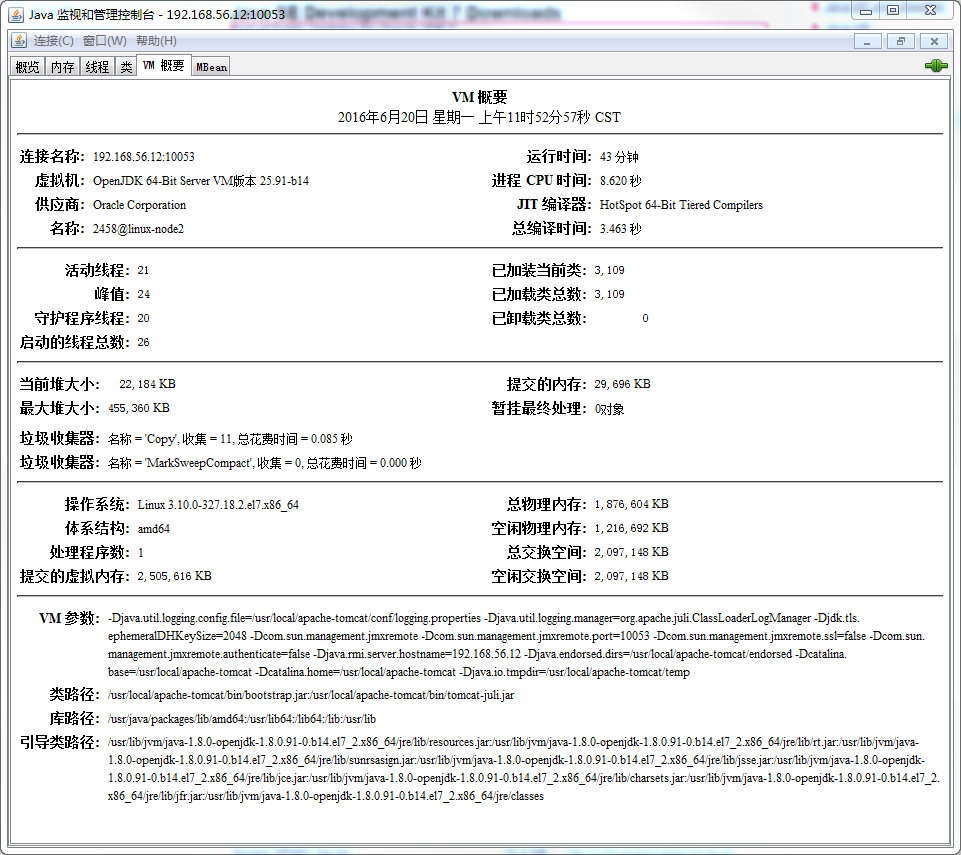This screenshot has height=855, width=961.
Task: Click total physical memory 1,876,604 KB
Action: 631,504
